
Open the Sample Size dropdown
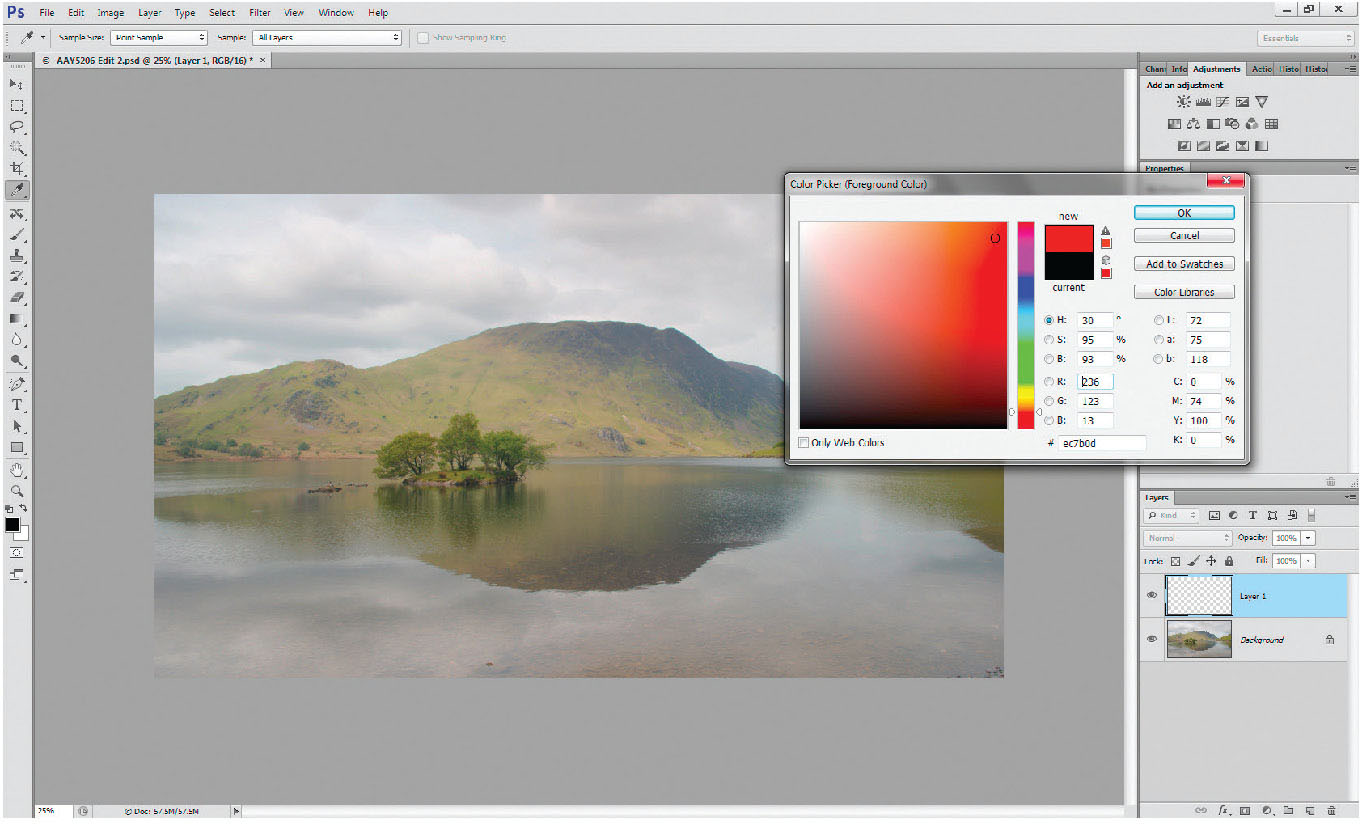159,37
